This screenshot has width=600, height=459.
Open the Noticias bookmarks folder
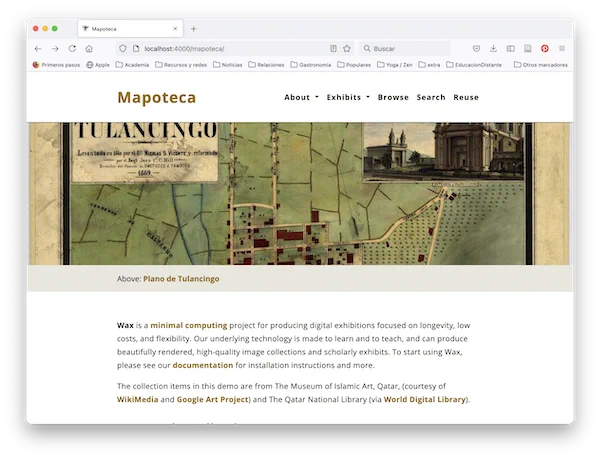click(228, 65)
